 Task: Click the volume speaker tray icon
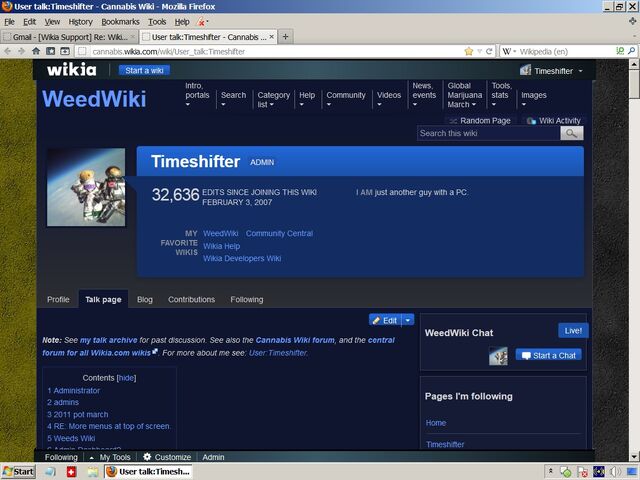(x=615, y=472)
